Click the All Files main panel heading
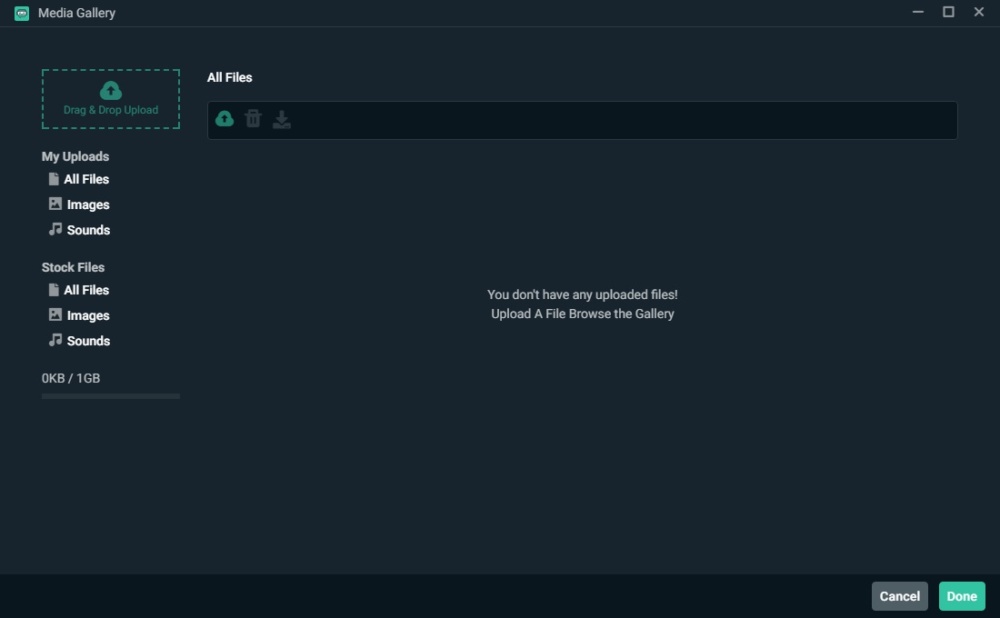The height and width of the screenshot is (618, 1000). point(230,78)
